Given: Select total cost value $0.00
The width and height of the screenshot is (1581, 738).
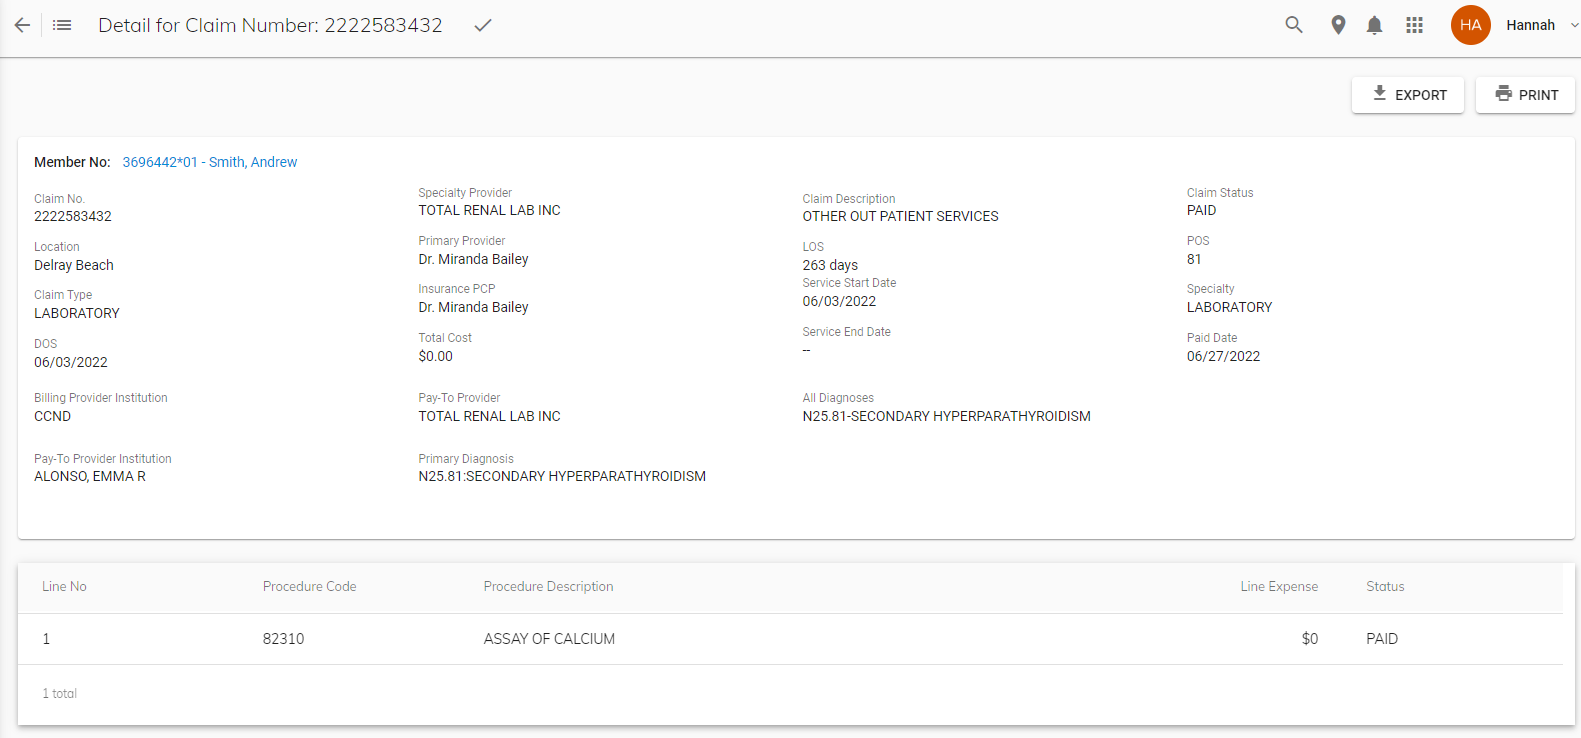Looking at the screenshot, I should [435, 356].
